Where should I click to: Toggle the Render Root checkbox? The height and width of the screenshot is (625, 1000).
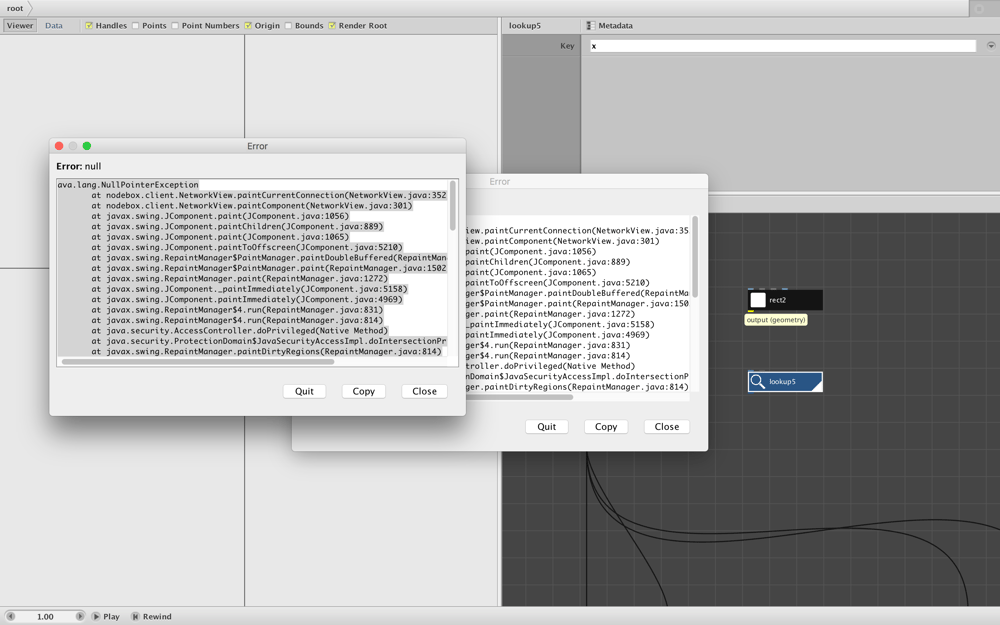(332, 26)
